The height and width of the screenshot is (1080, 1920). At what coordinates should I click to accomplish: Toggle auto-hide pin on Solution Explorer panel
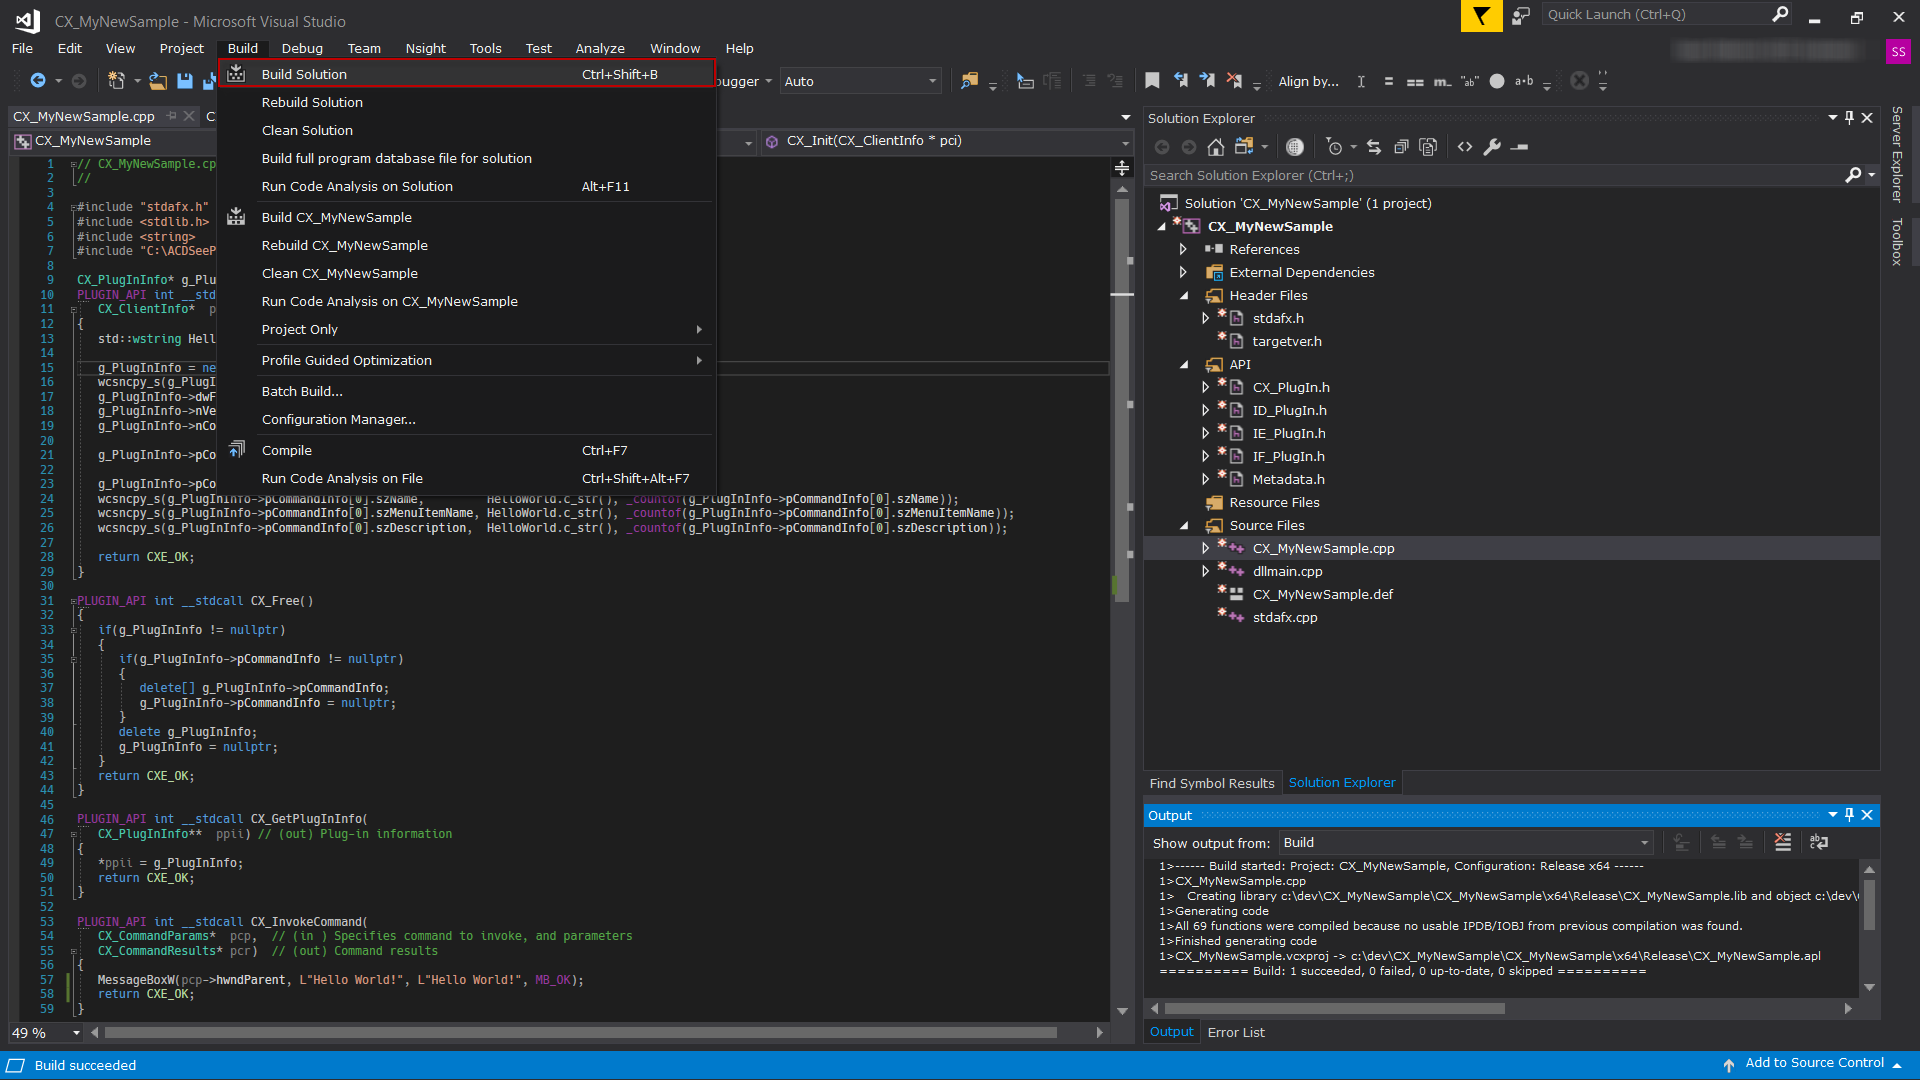[x=1849, y=118]
